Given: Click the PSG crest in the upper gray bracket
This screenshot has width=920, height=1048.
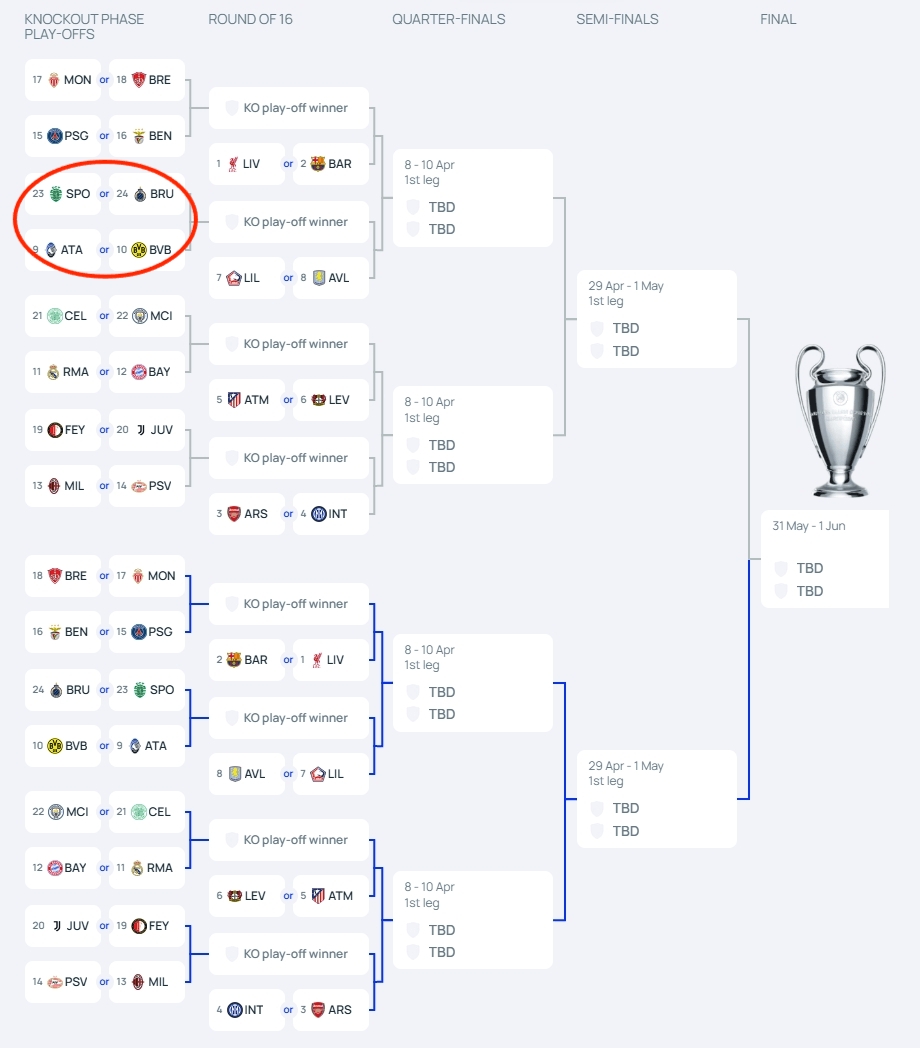Looking at the screenshot, I should [x=54, y=136].
